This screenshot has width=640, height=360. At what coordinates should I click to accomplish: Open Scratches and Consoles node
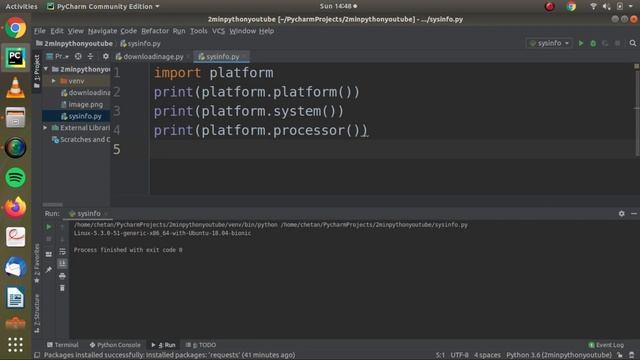click(x=81, y=140)
